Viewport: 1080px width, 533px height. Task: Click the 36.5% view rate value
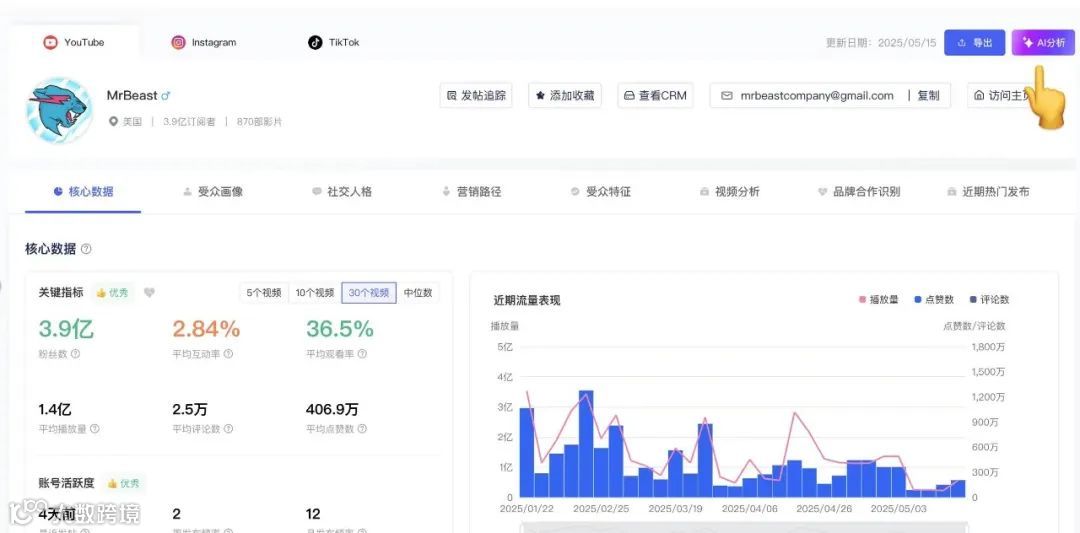click(340, 329)
